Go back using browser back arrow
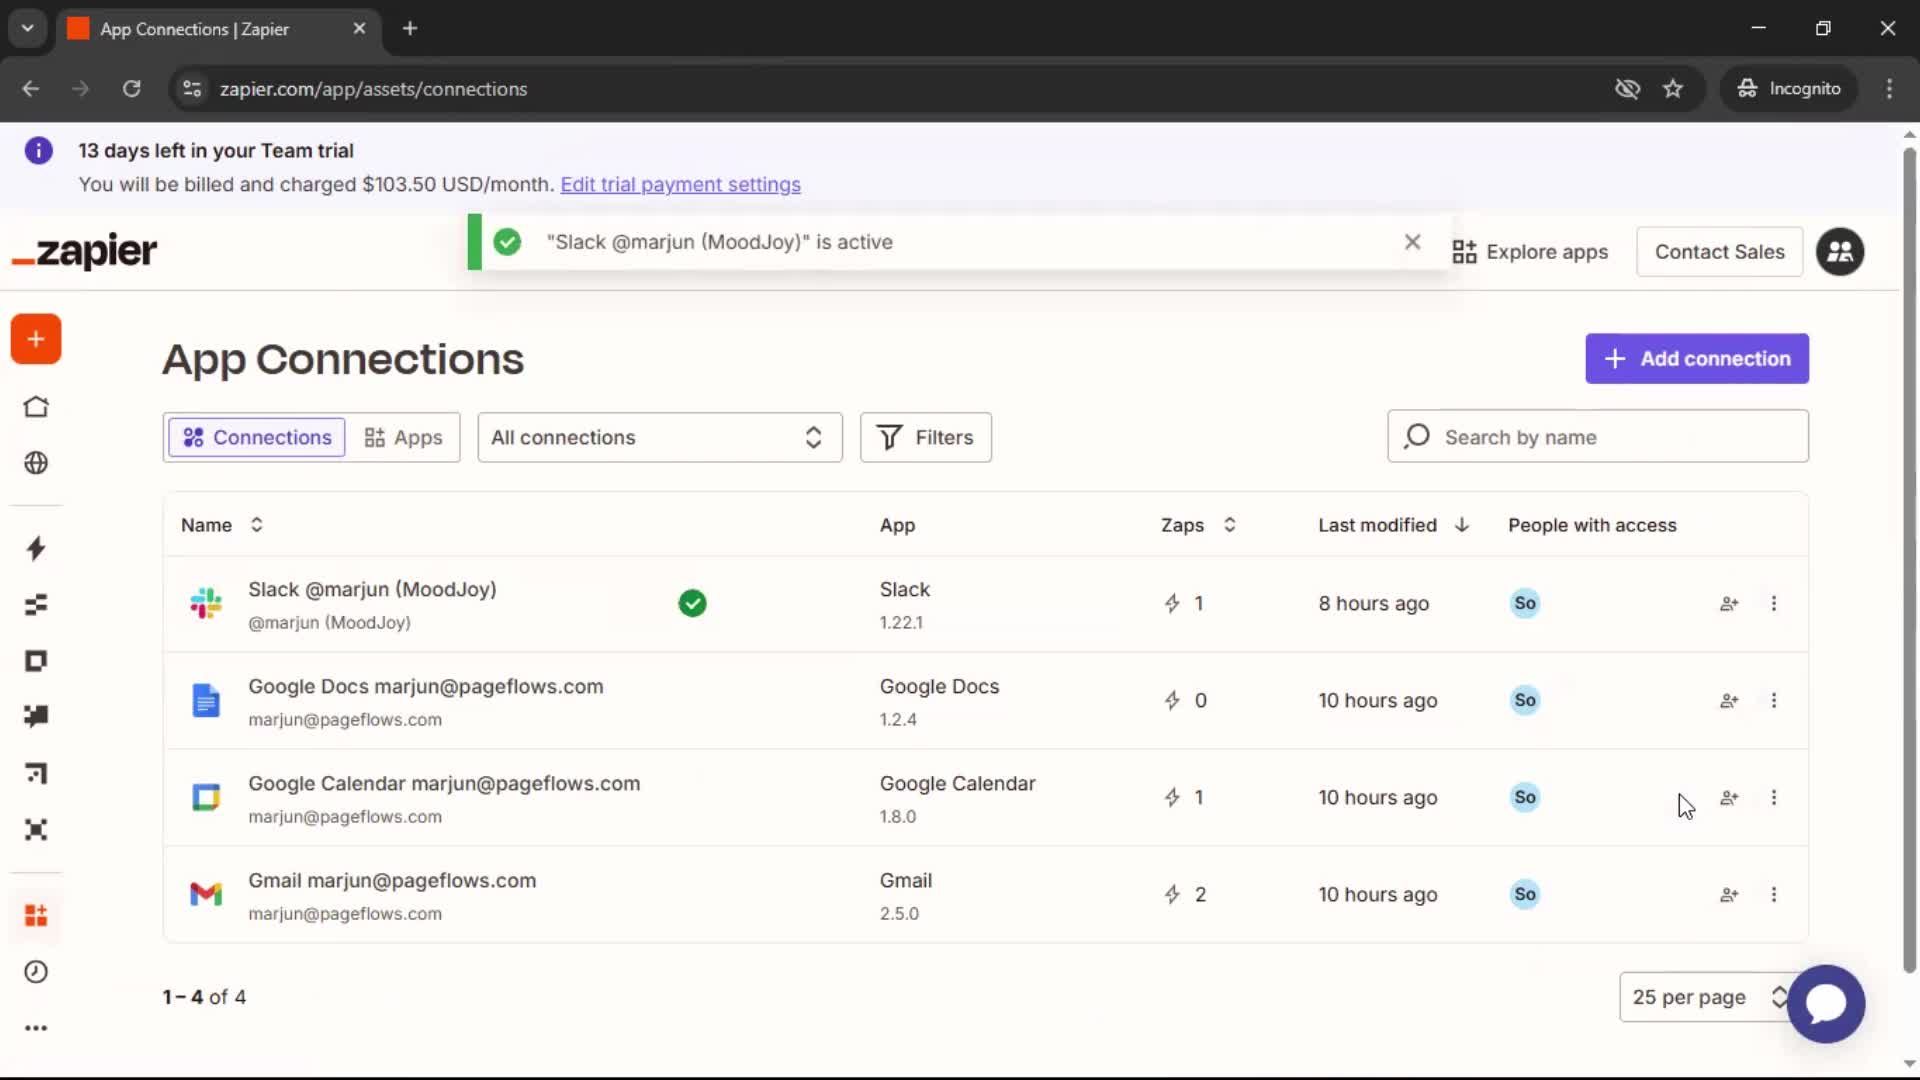Viewport: 1920px width, 1080px height. click(x=31, y=89)
